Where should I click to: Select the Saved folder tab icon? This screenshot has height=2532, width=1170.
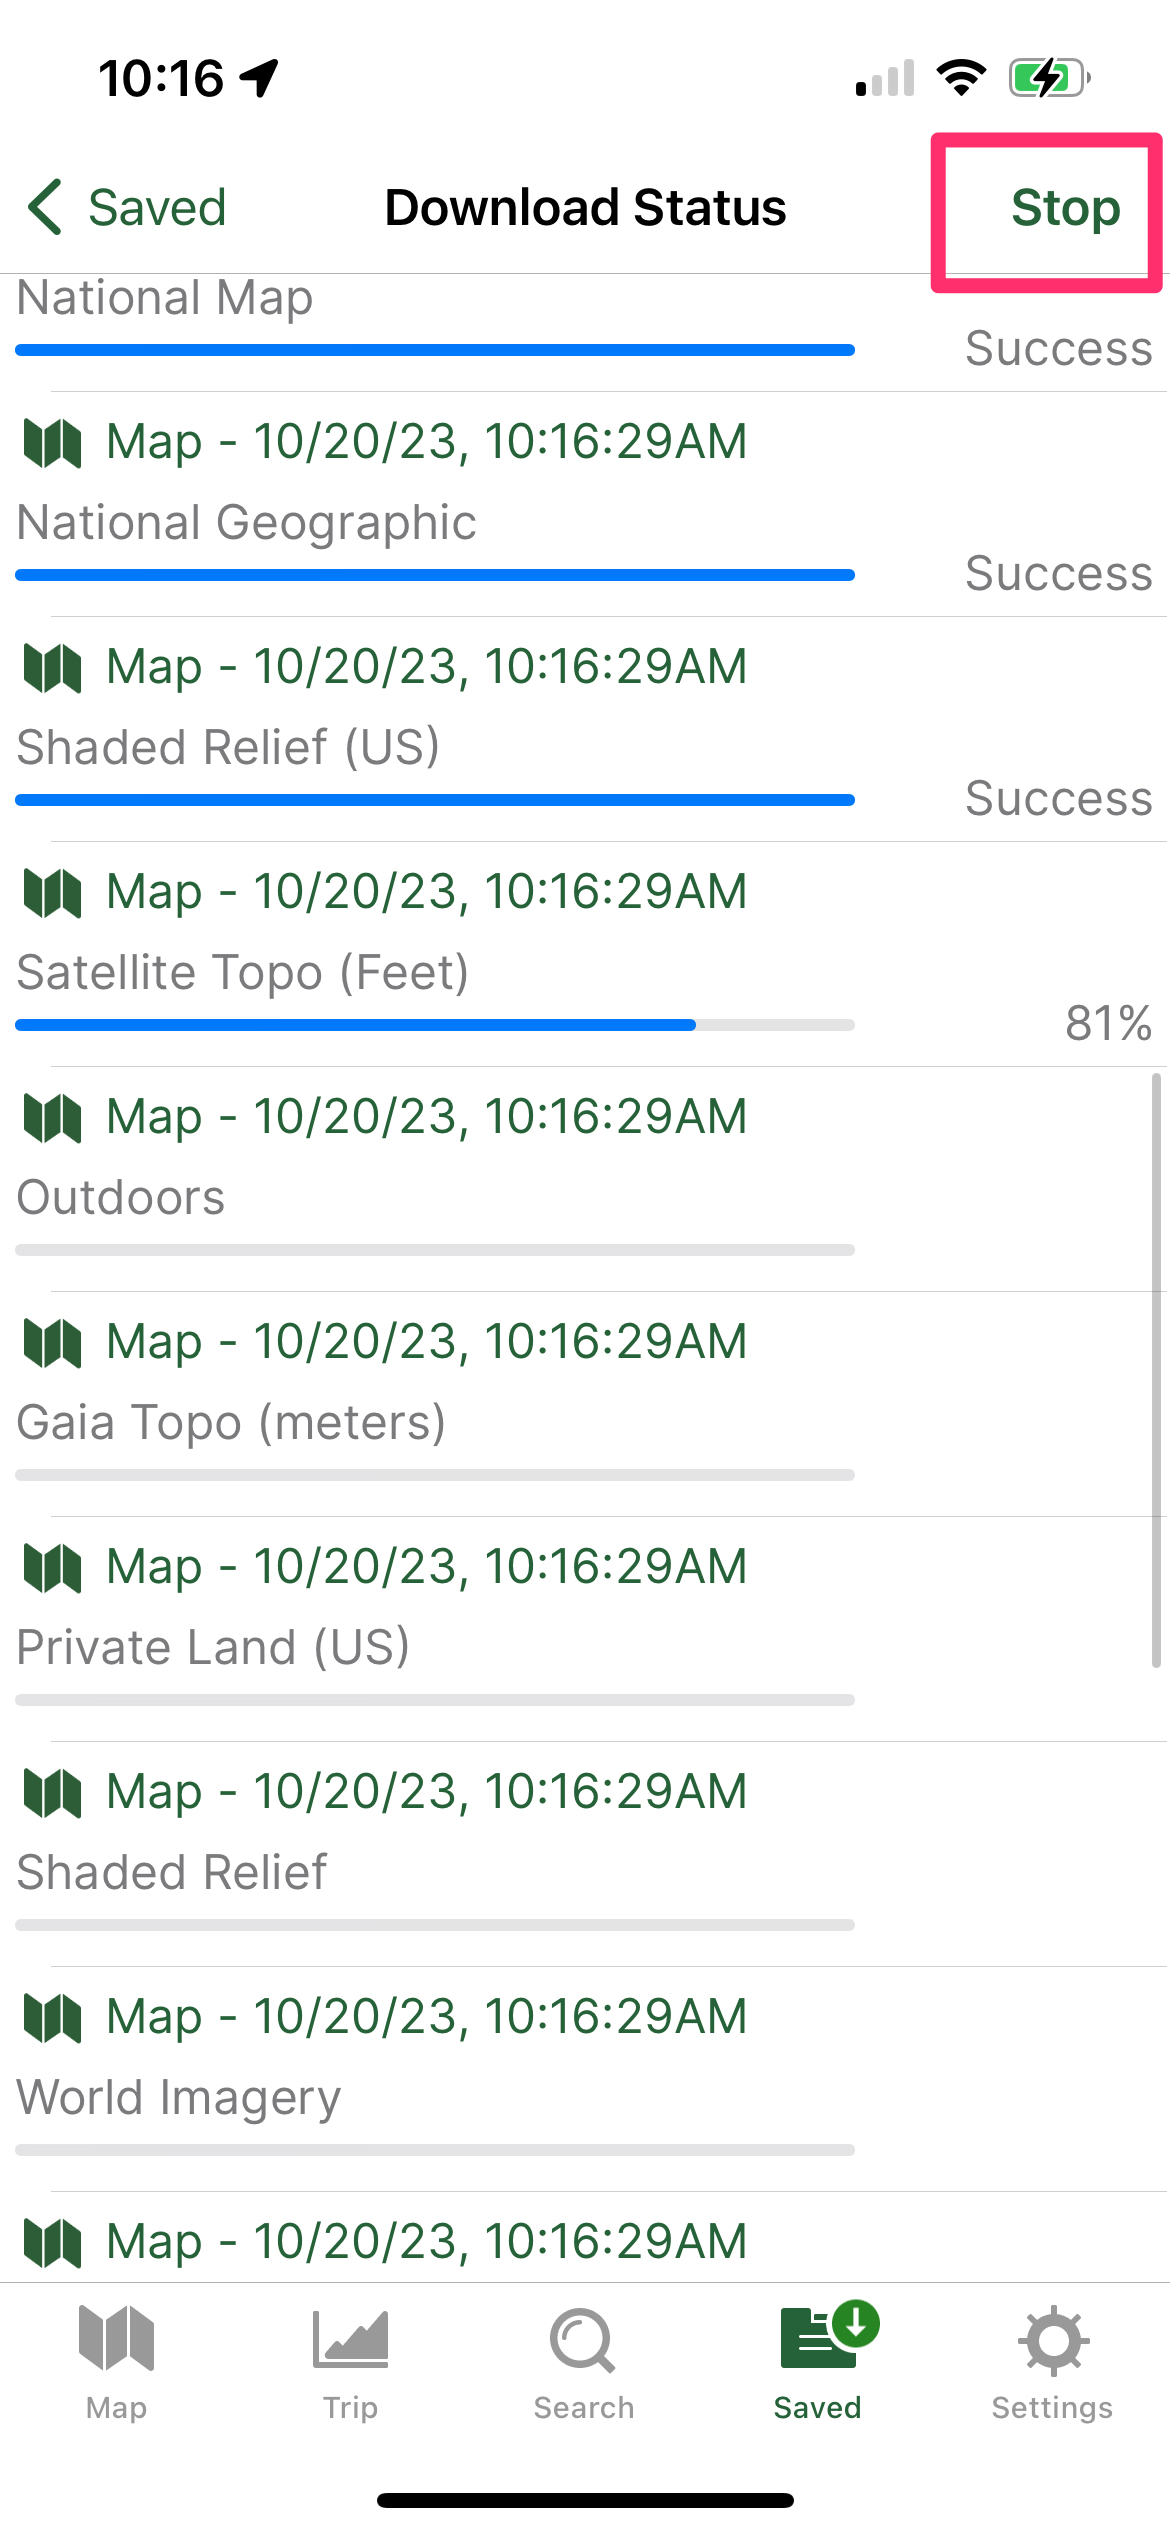820,2338
